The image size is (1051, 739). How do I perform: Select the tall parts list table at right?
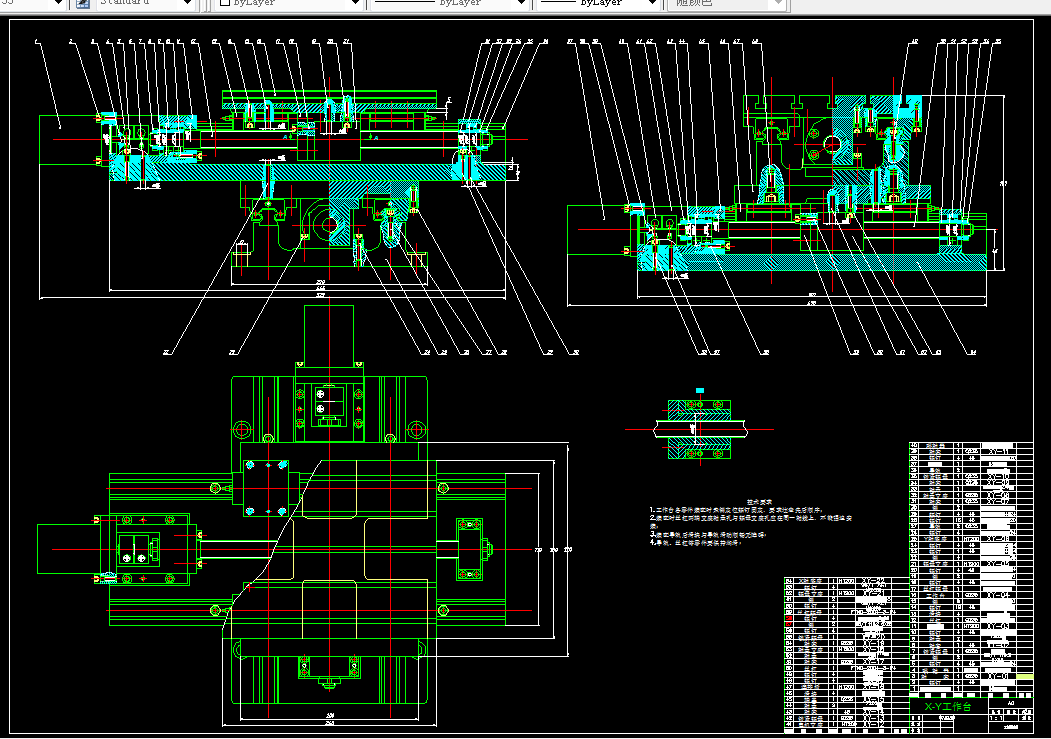(x=971, y=569)
